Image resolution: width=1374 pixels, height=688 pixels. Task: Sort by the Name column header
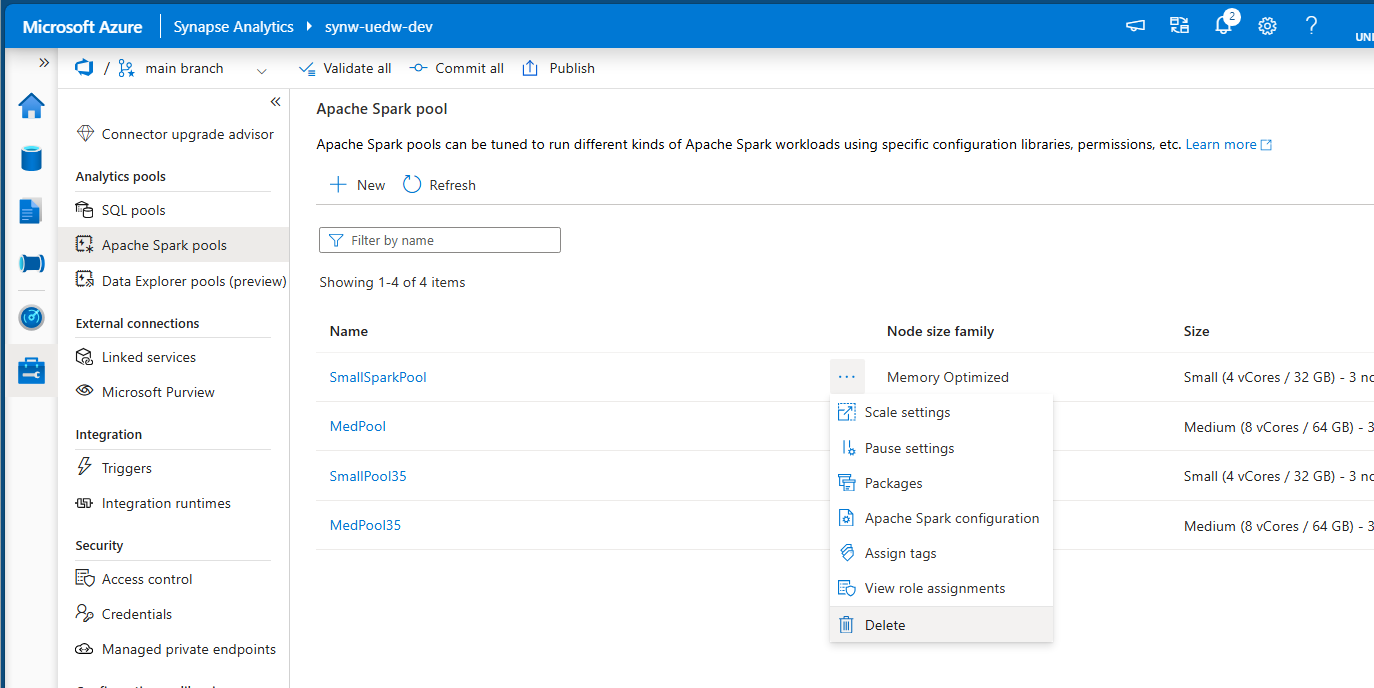(x=349, y=331)
